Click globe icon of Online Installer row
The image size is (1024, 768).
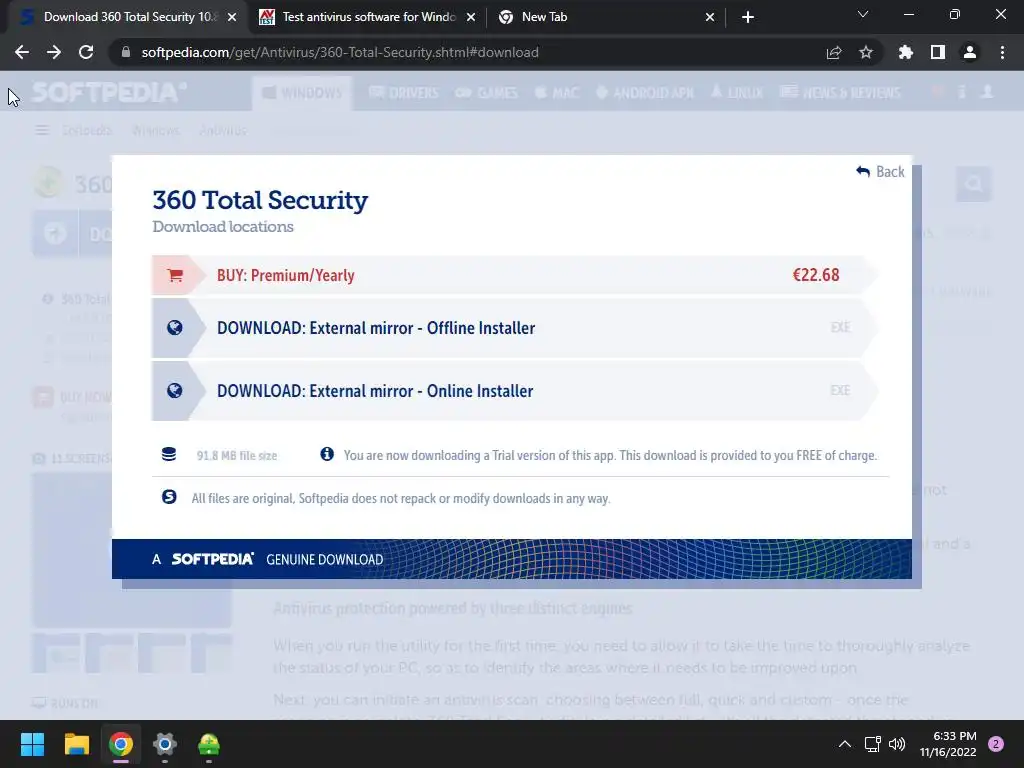[174, 391]
